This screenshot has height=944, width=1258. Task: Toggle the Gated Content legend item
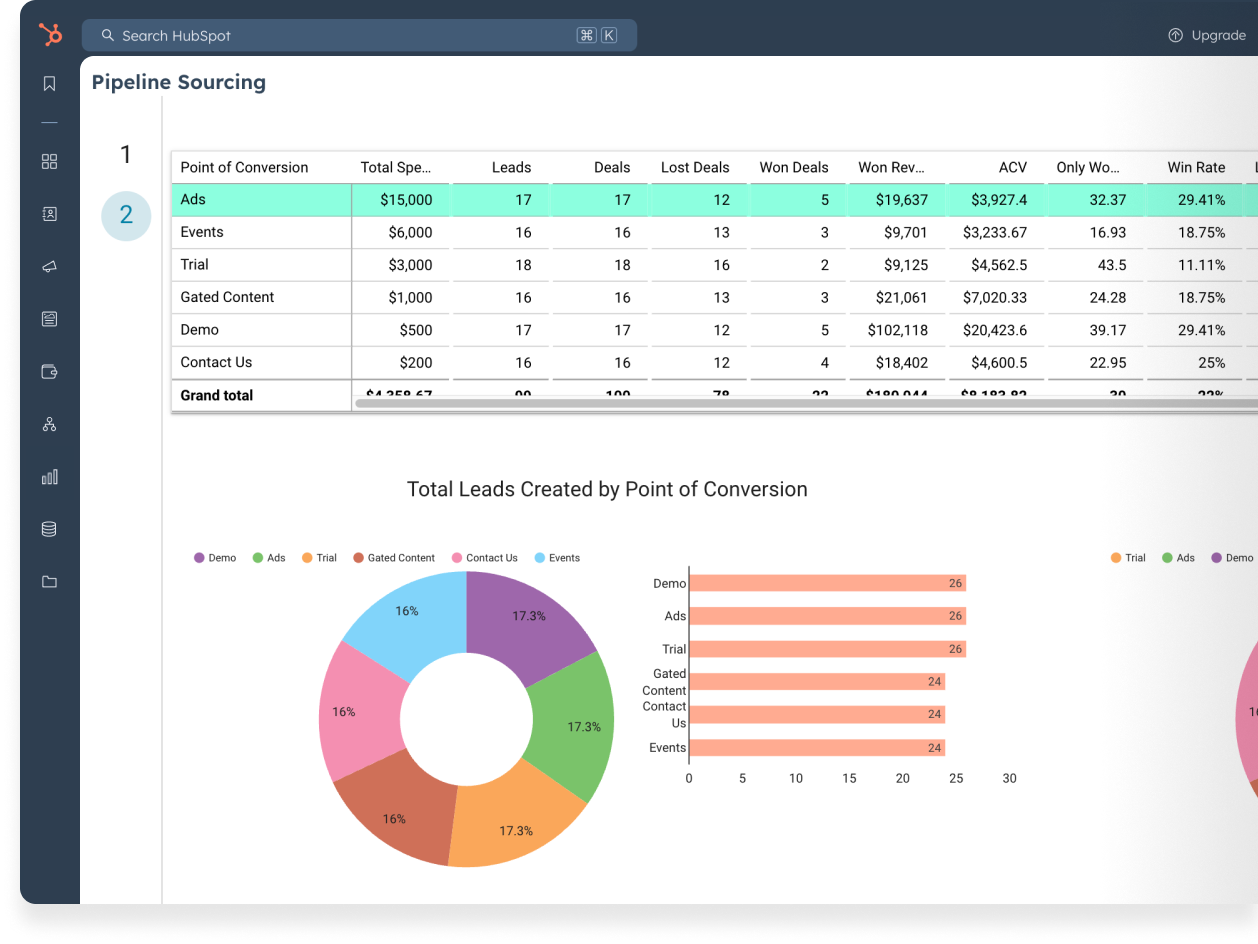coord(394,558)
